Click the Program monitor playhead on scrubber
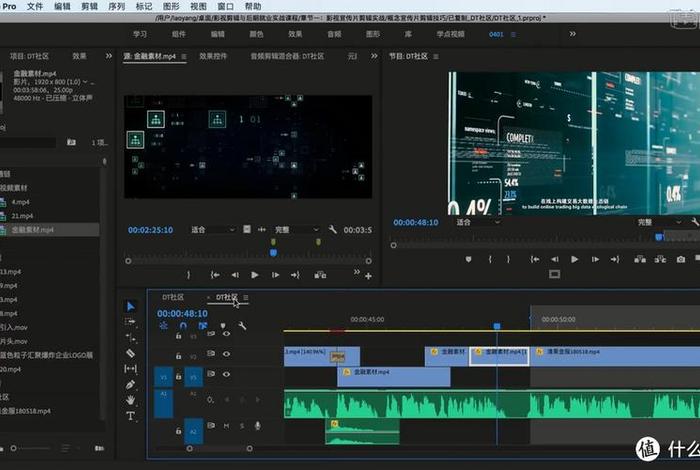The width and height of the screenshot is (700, 470). (x=659, y=237)
